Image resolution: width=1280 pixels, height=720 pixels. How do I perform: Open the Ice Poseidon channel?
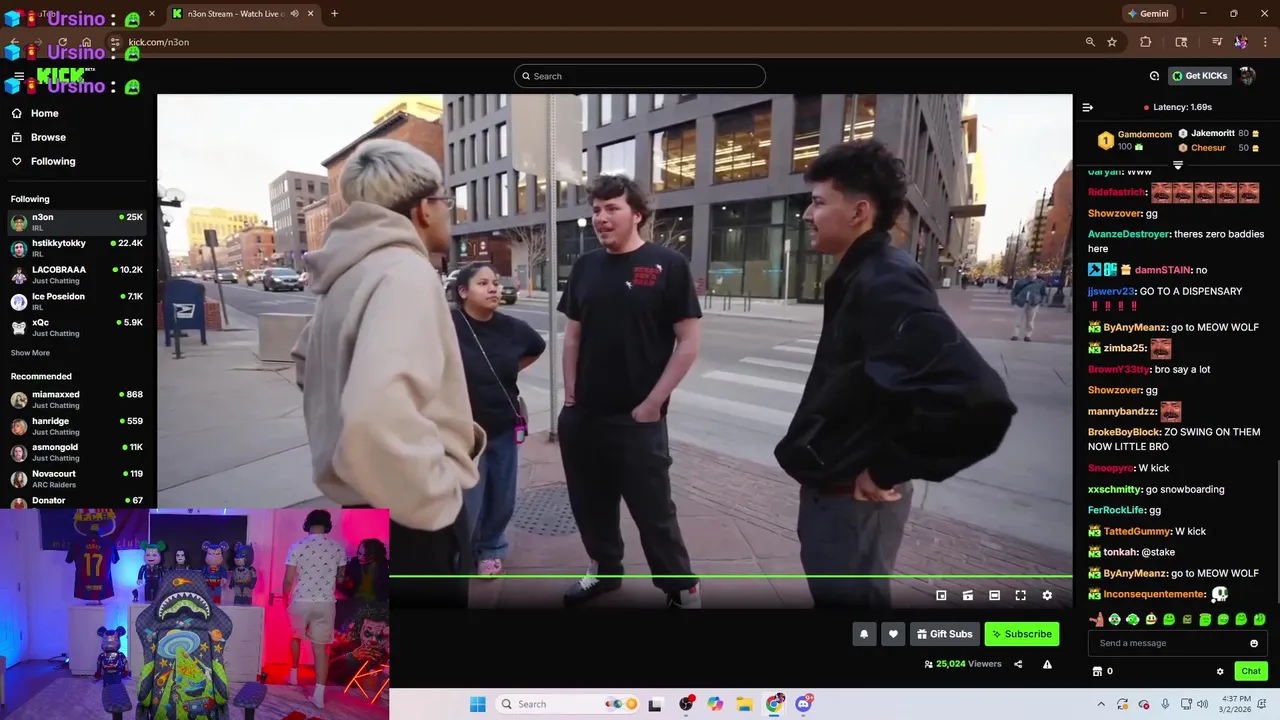coord(76,301)
